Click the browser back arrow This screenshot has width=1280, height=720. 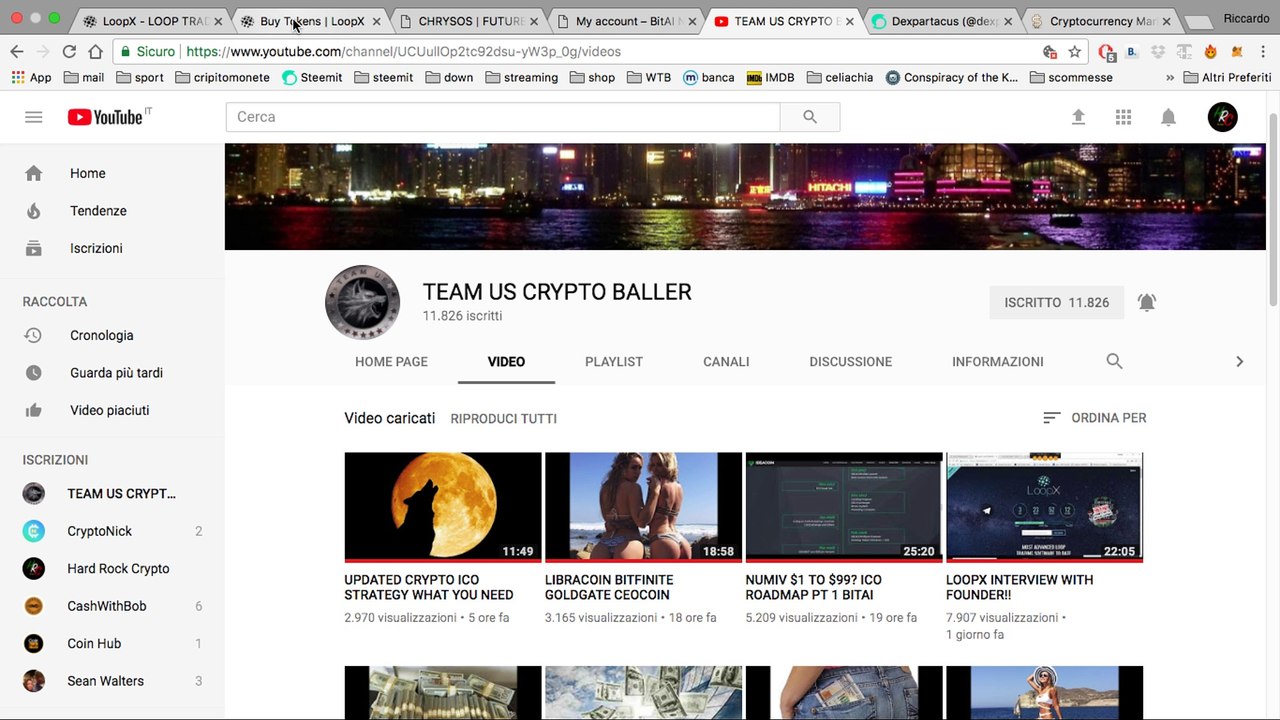tap(17, 51)
